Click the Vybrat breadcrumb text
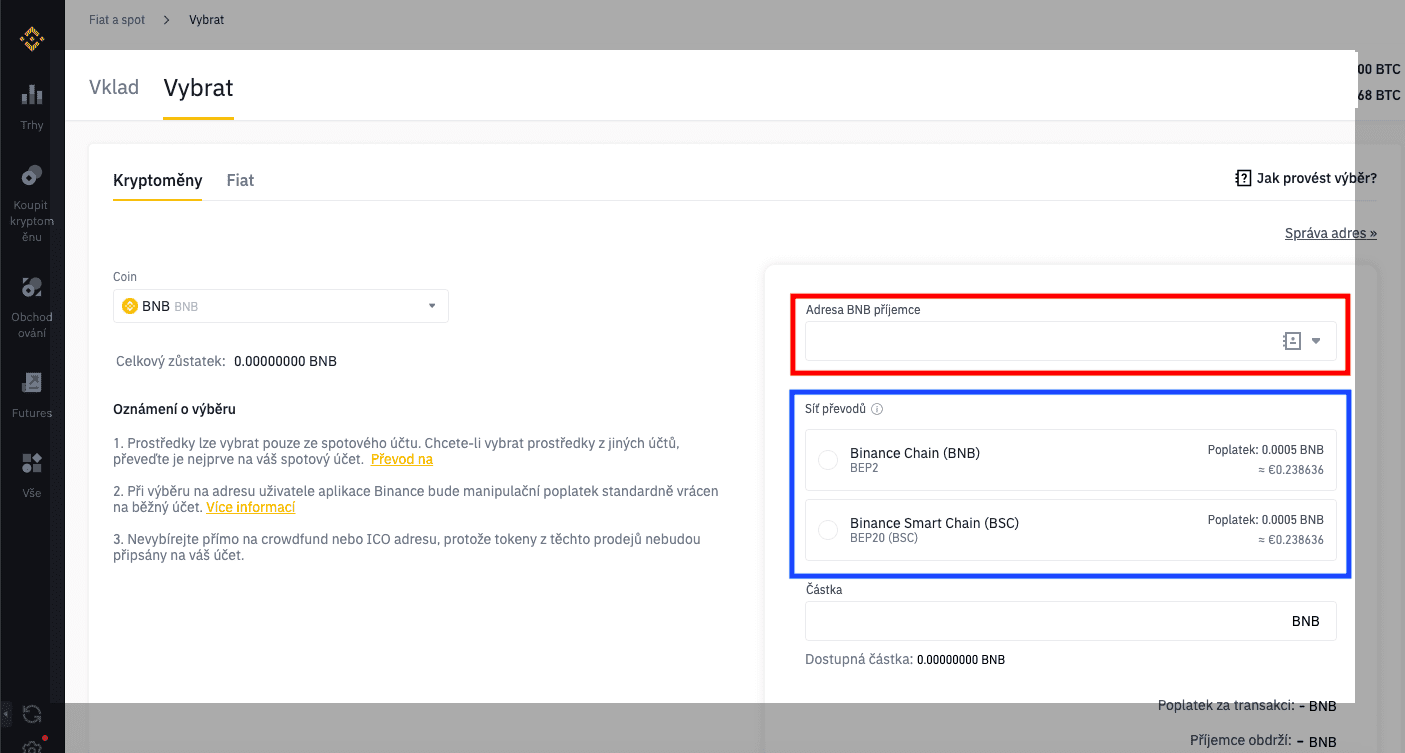Viewport: 1405px width, 753px height. 206,20
